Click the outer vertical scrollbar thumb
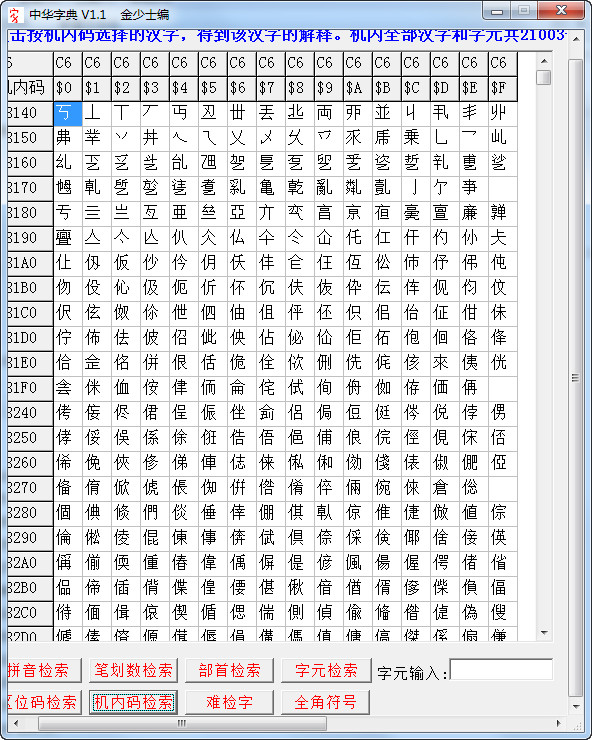Screen dimensions: 592x740 (x=576, y=378)
